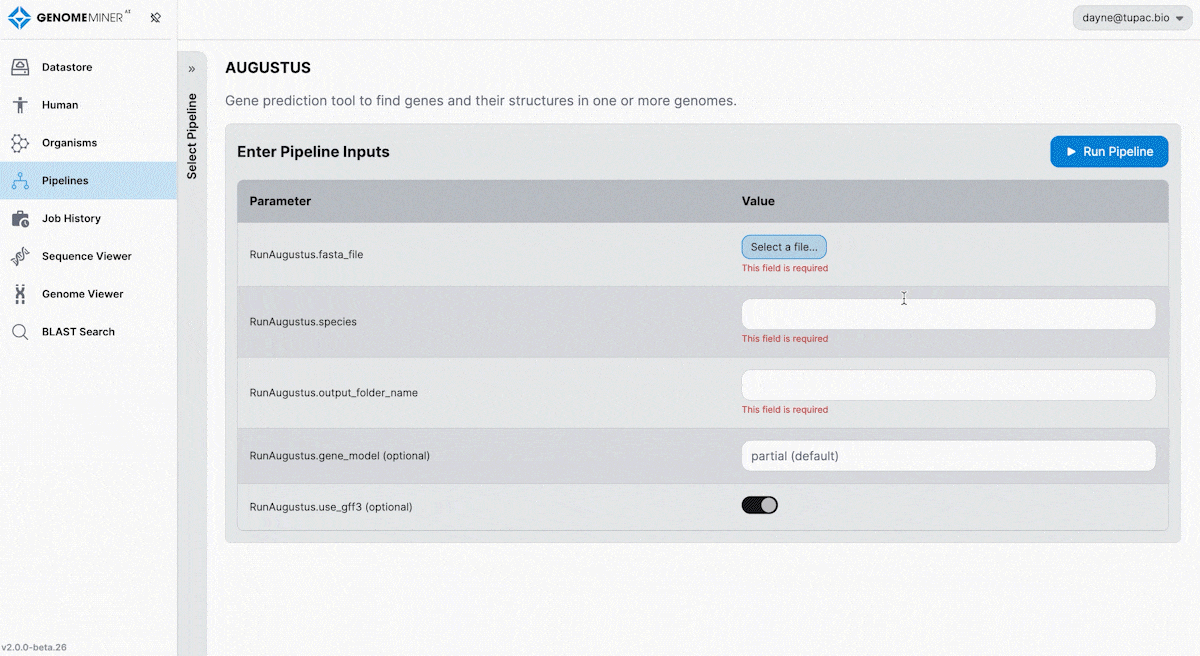Go to Job History page
1200x656 pixels.
[71, 218]
